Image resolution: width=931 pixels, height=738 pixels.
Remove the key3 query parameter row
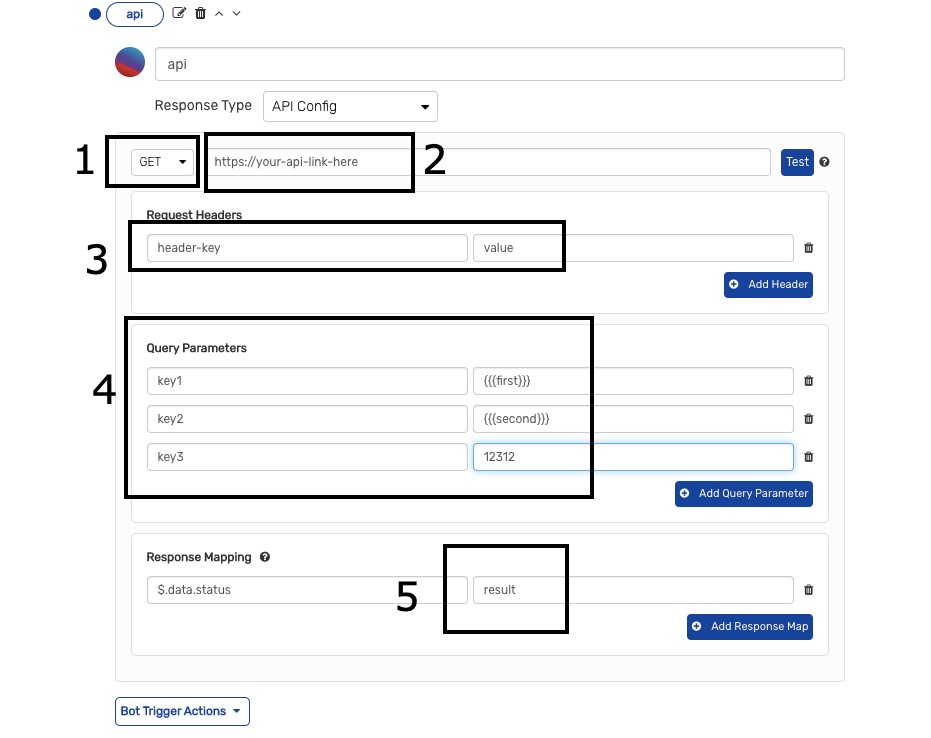pos(809,457)
